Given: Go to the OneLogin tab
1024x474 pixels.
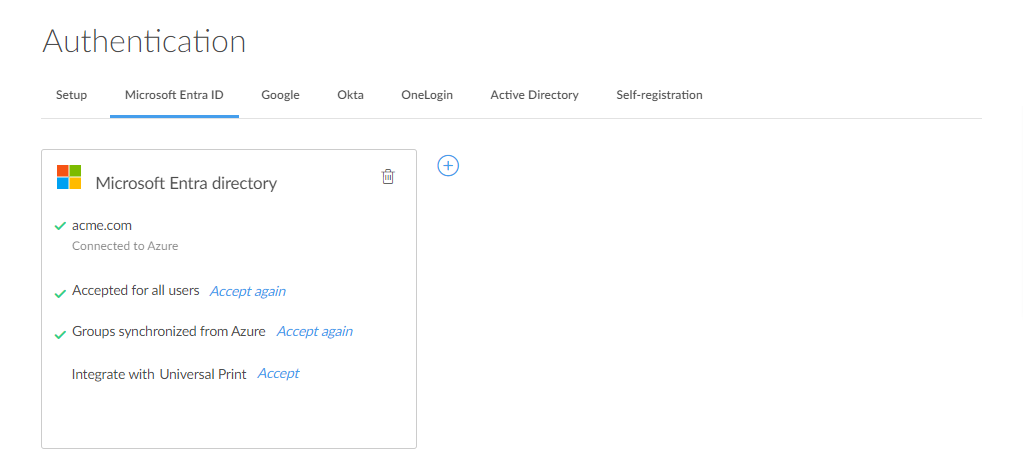Looking at the screenshot, I should click(x=427, y=95).
